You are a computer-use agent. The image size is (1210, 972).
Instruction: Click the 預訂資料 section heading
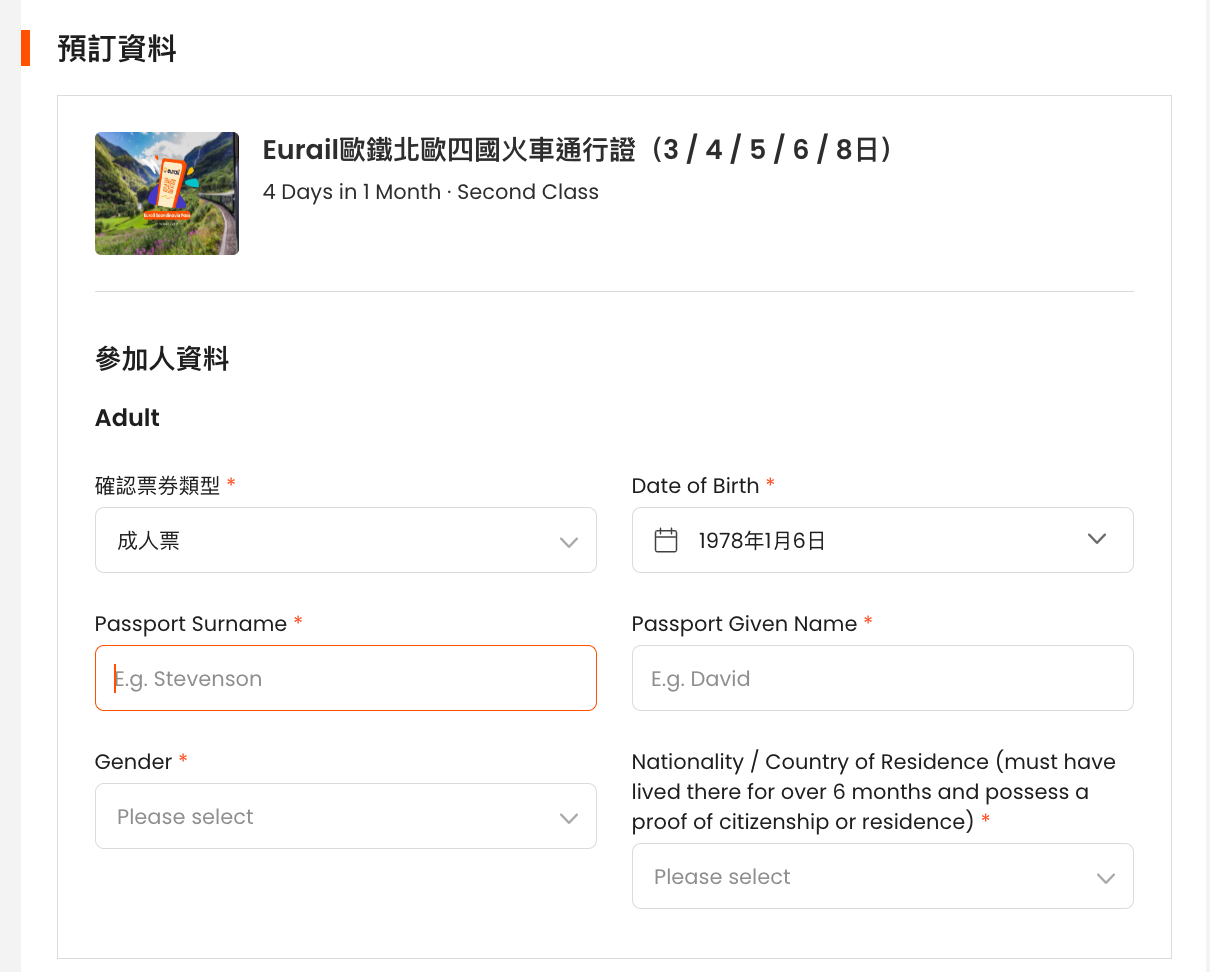point(117,48)
